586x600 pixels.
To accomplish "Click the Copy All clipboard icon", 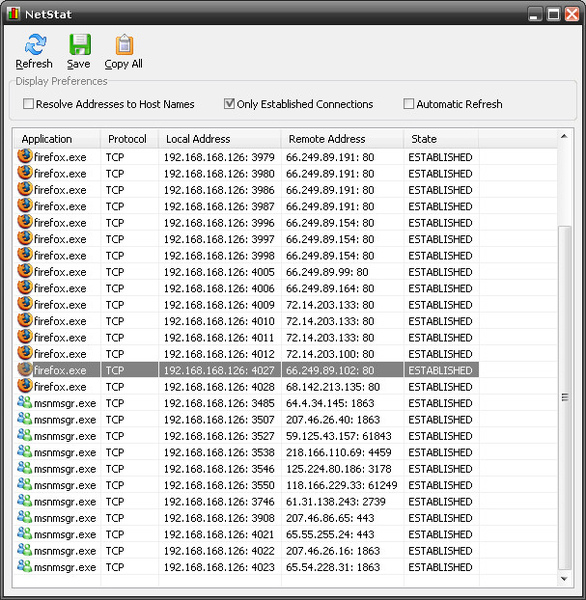I will click(124, 44).
